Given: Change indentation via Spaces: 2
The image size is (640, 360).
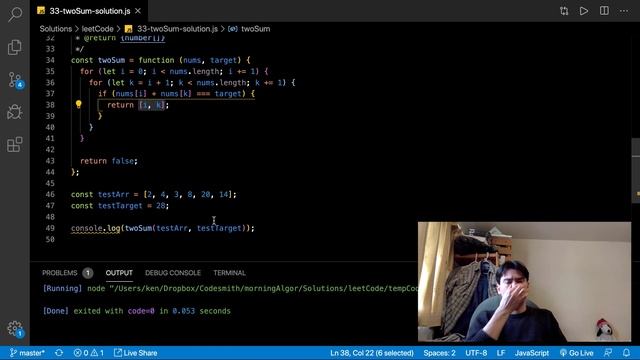Looking at the screenshot, I should [439, 353].
